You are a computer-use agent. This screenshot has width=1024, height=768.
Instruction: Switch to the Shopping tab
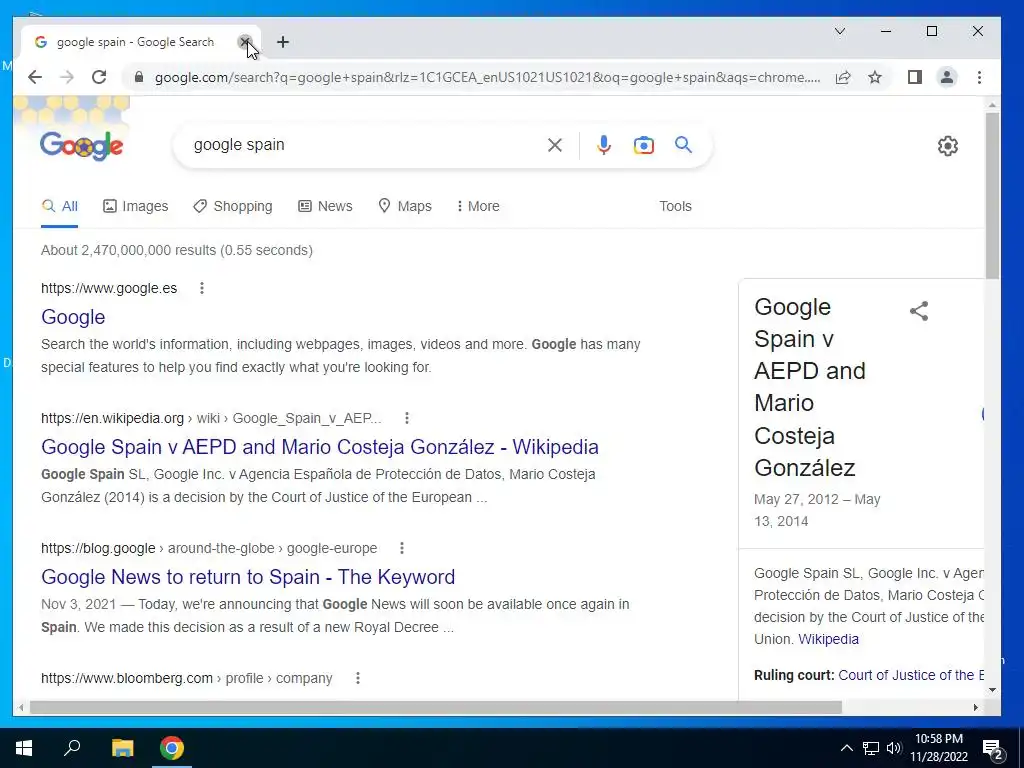(x=233, y=206)
